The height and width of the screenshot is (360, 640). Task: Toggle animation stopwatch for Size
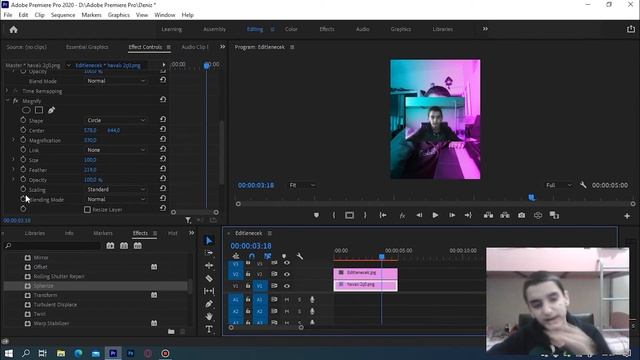point(23,160)
